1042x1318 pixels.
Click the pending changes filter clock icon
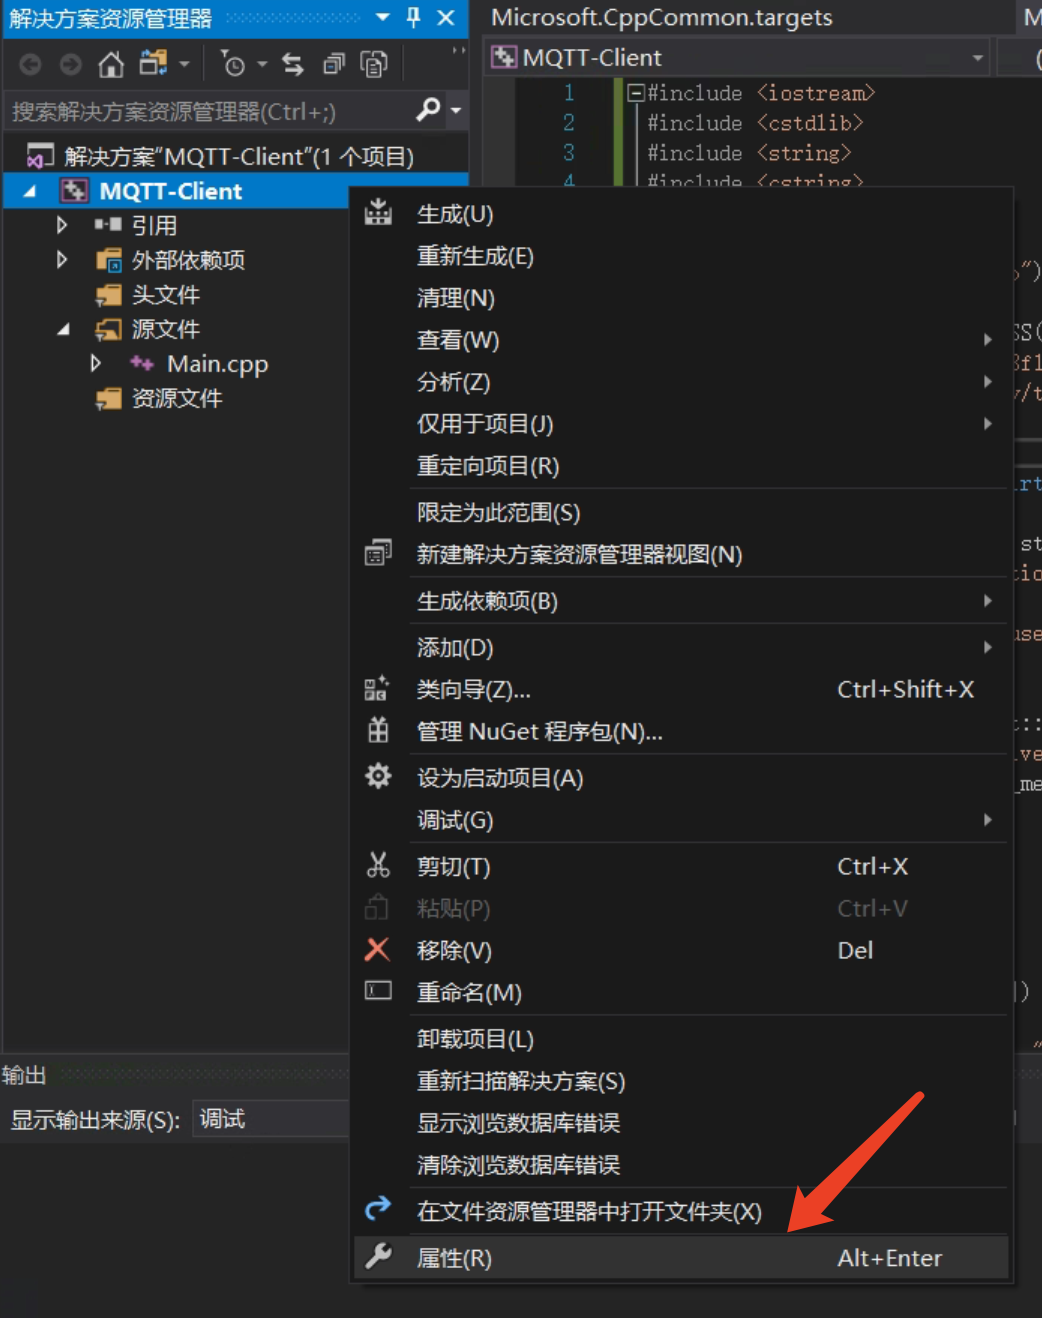pos(232,64)
